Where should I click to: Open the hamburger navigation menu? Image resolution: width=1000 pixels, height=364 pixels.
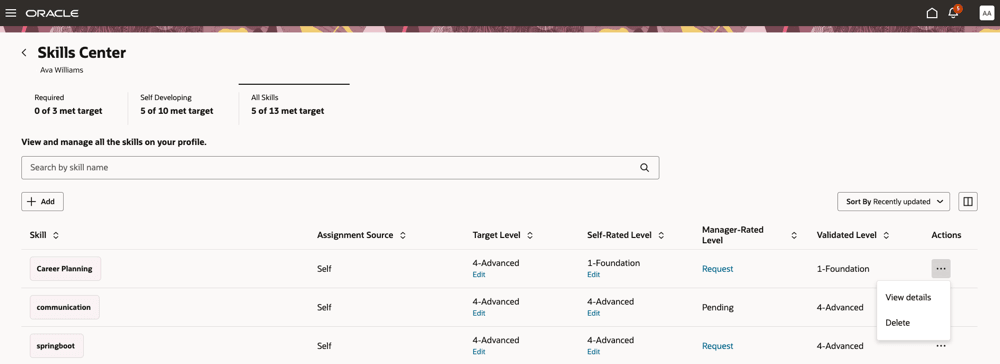[x=11, y=13]
